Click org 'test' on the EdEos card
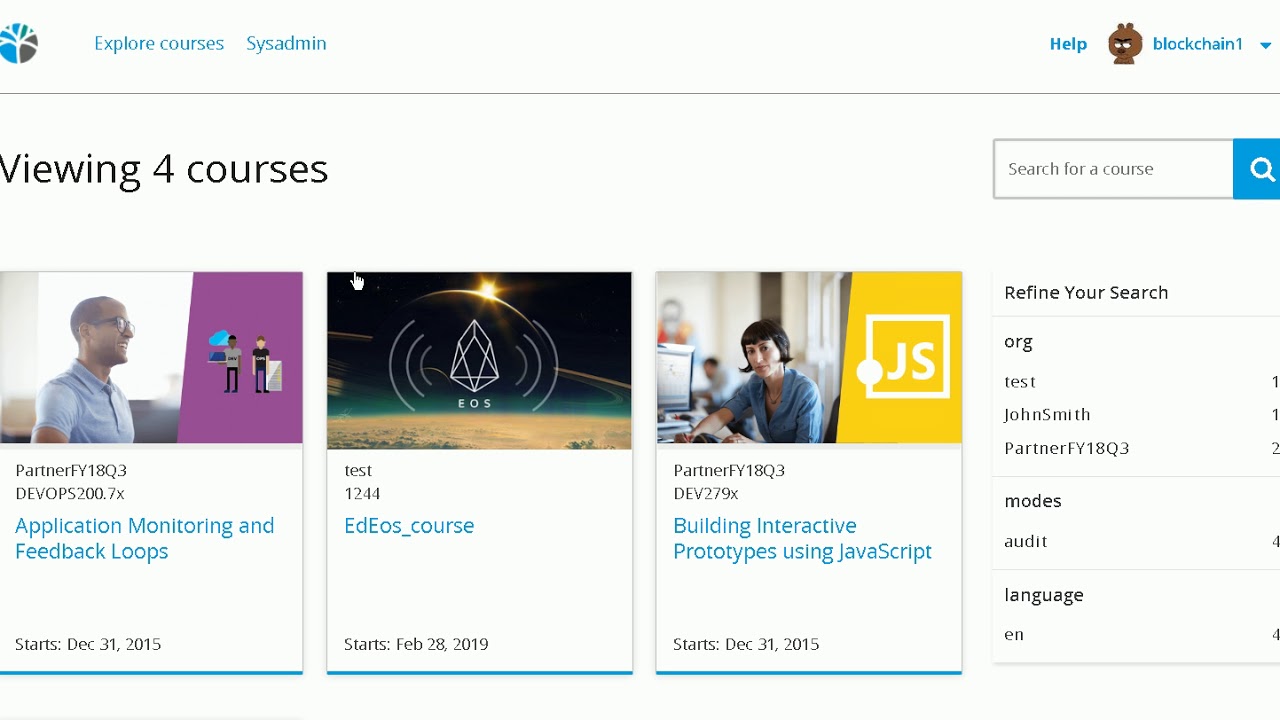Viewport: 1280px width, 720px height. (358, 470)
